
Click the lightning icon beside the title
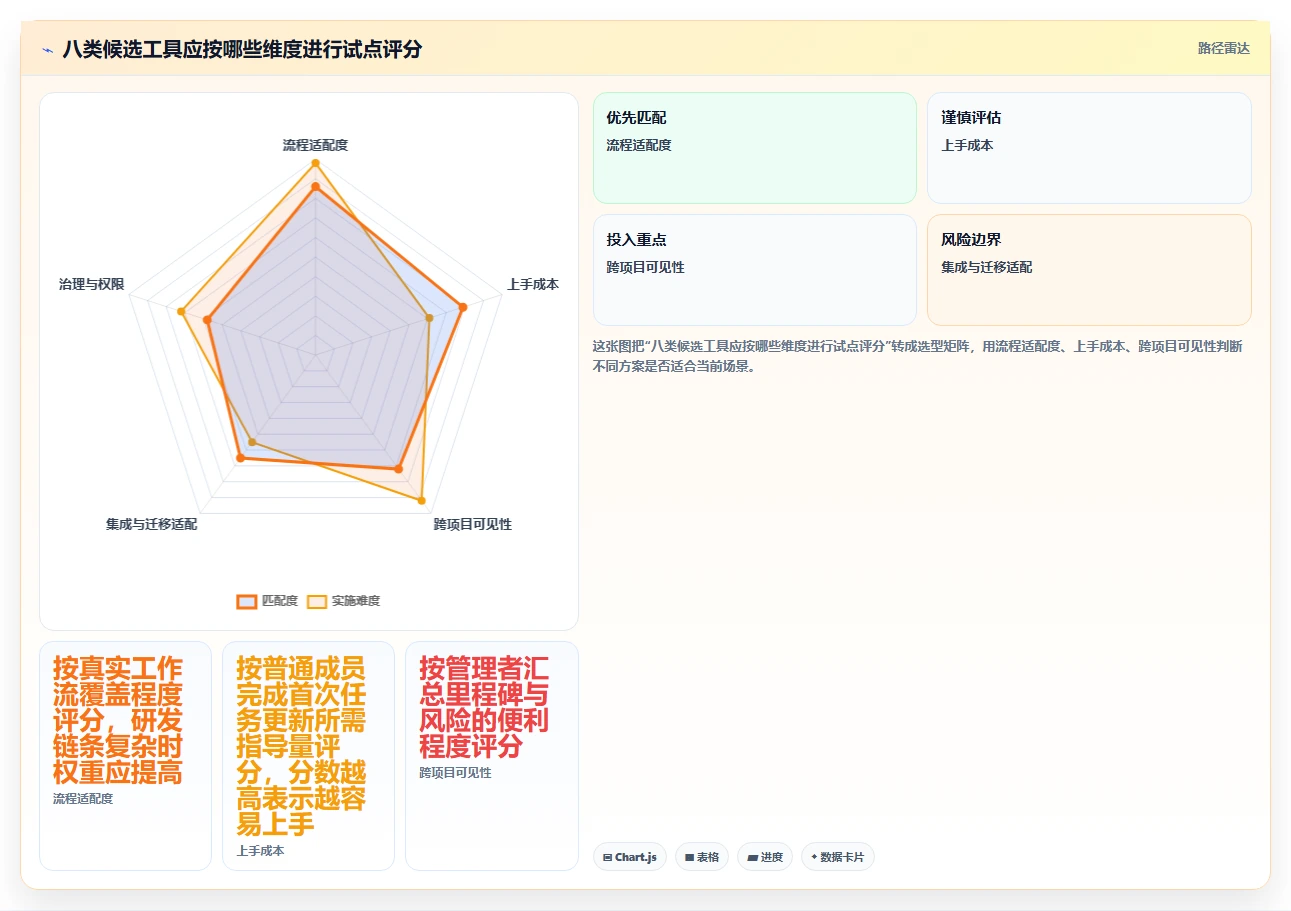coord(47,50)
